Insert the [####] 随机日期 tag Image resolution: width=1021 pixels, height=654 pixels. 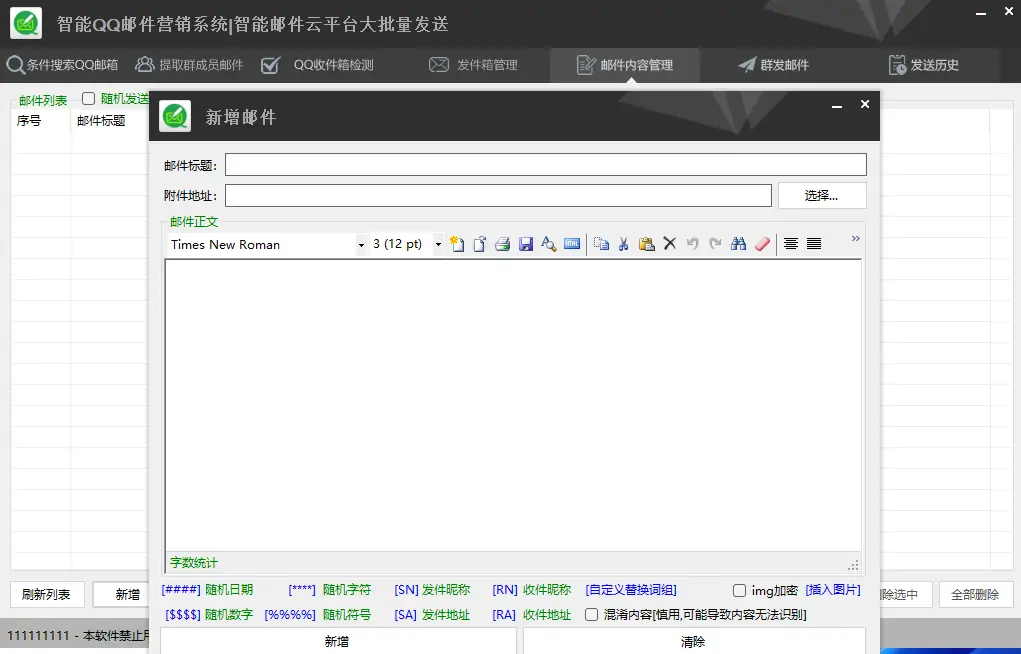pyautogui.click(x=207, y=590)
